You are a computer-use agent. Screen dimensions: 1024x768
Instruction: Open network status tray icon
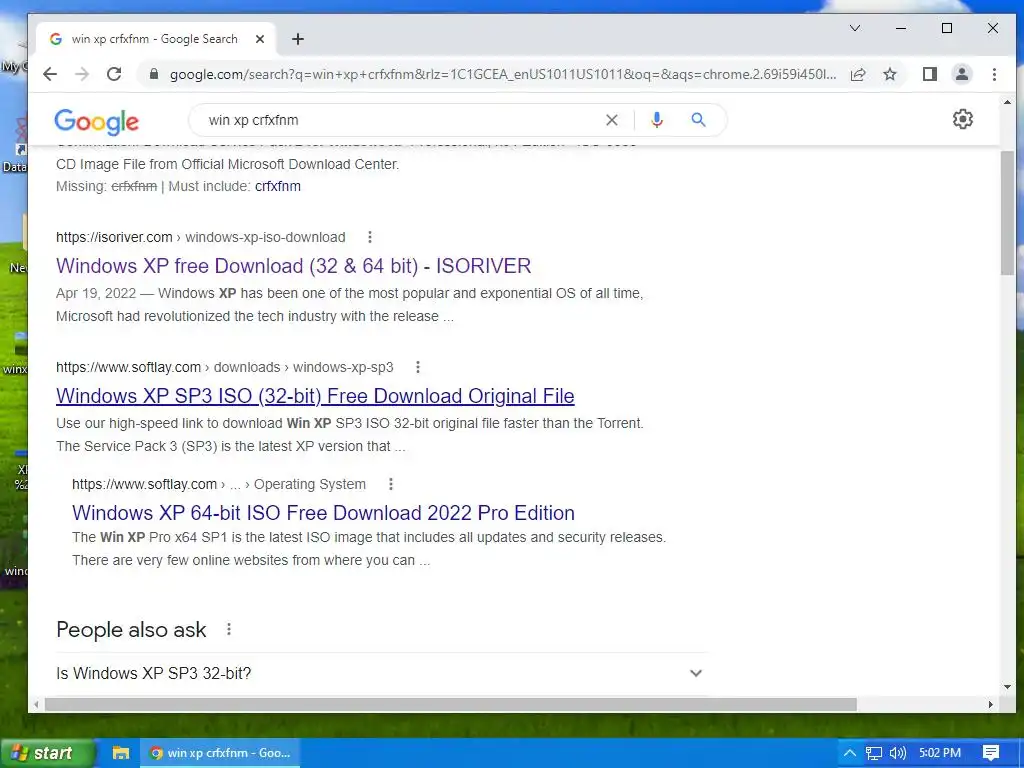[873, 753]
